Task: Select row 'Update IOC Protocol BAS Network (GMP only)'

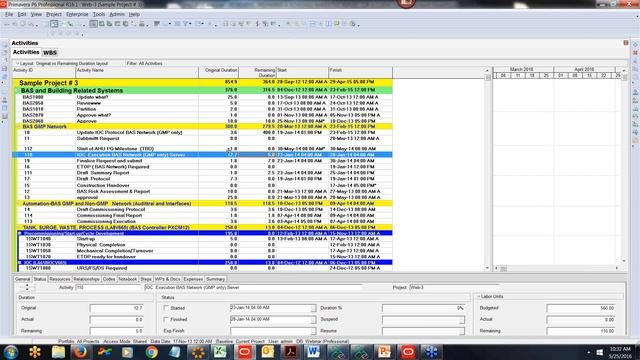Action: click(x=202, y=133)
